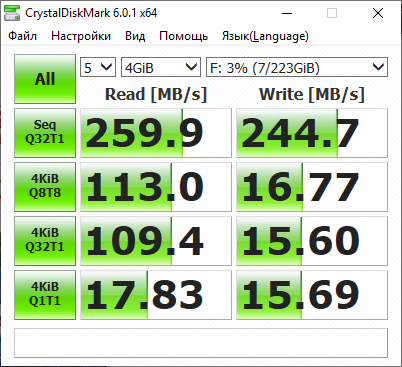The width and height of the screenshot is (402, 367).
Task: Run all benchmarks with the All button
Action: tap(45, 79)
